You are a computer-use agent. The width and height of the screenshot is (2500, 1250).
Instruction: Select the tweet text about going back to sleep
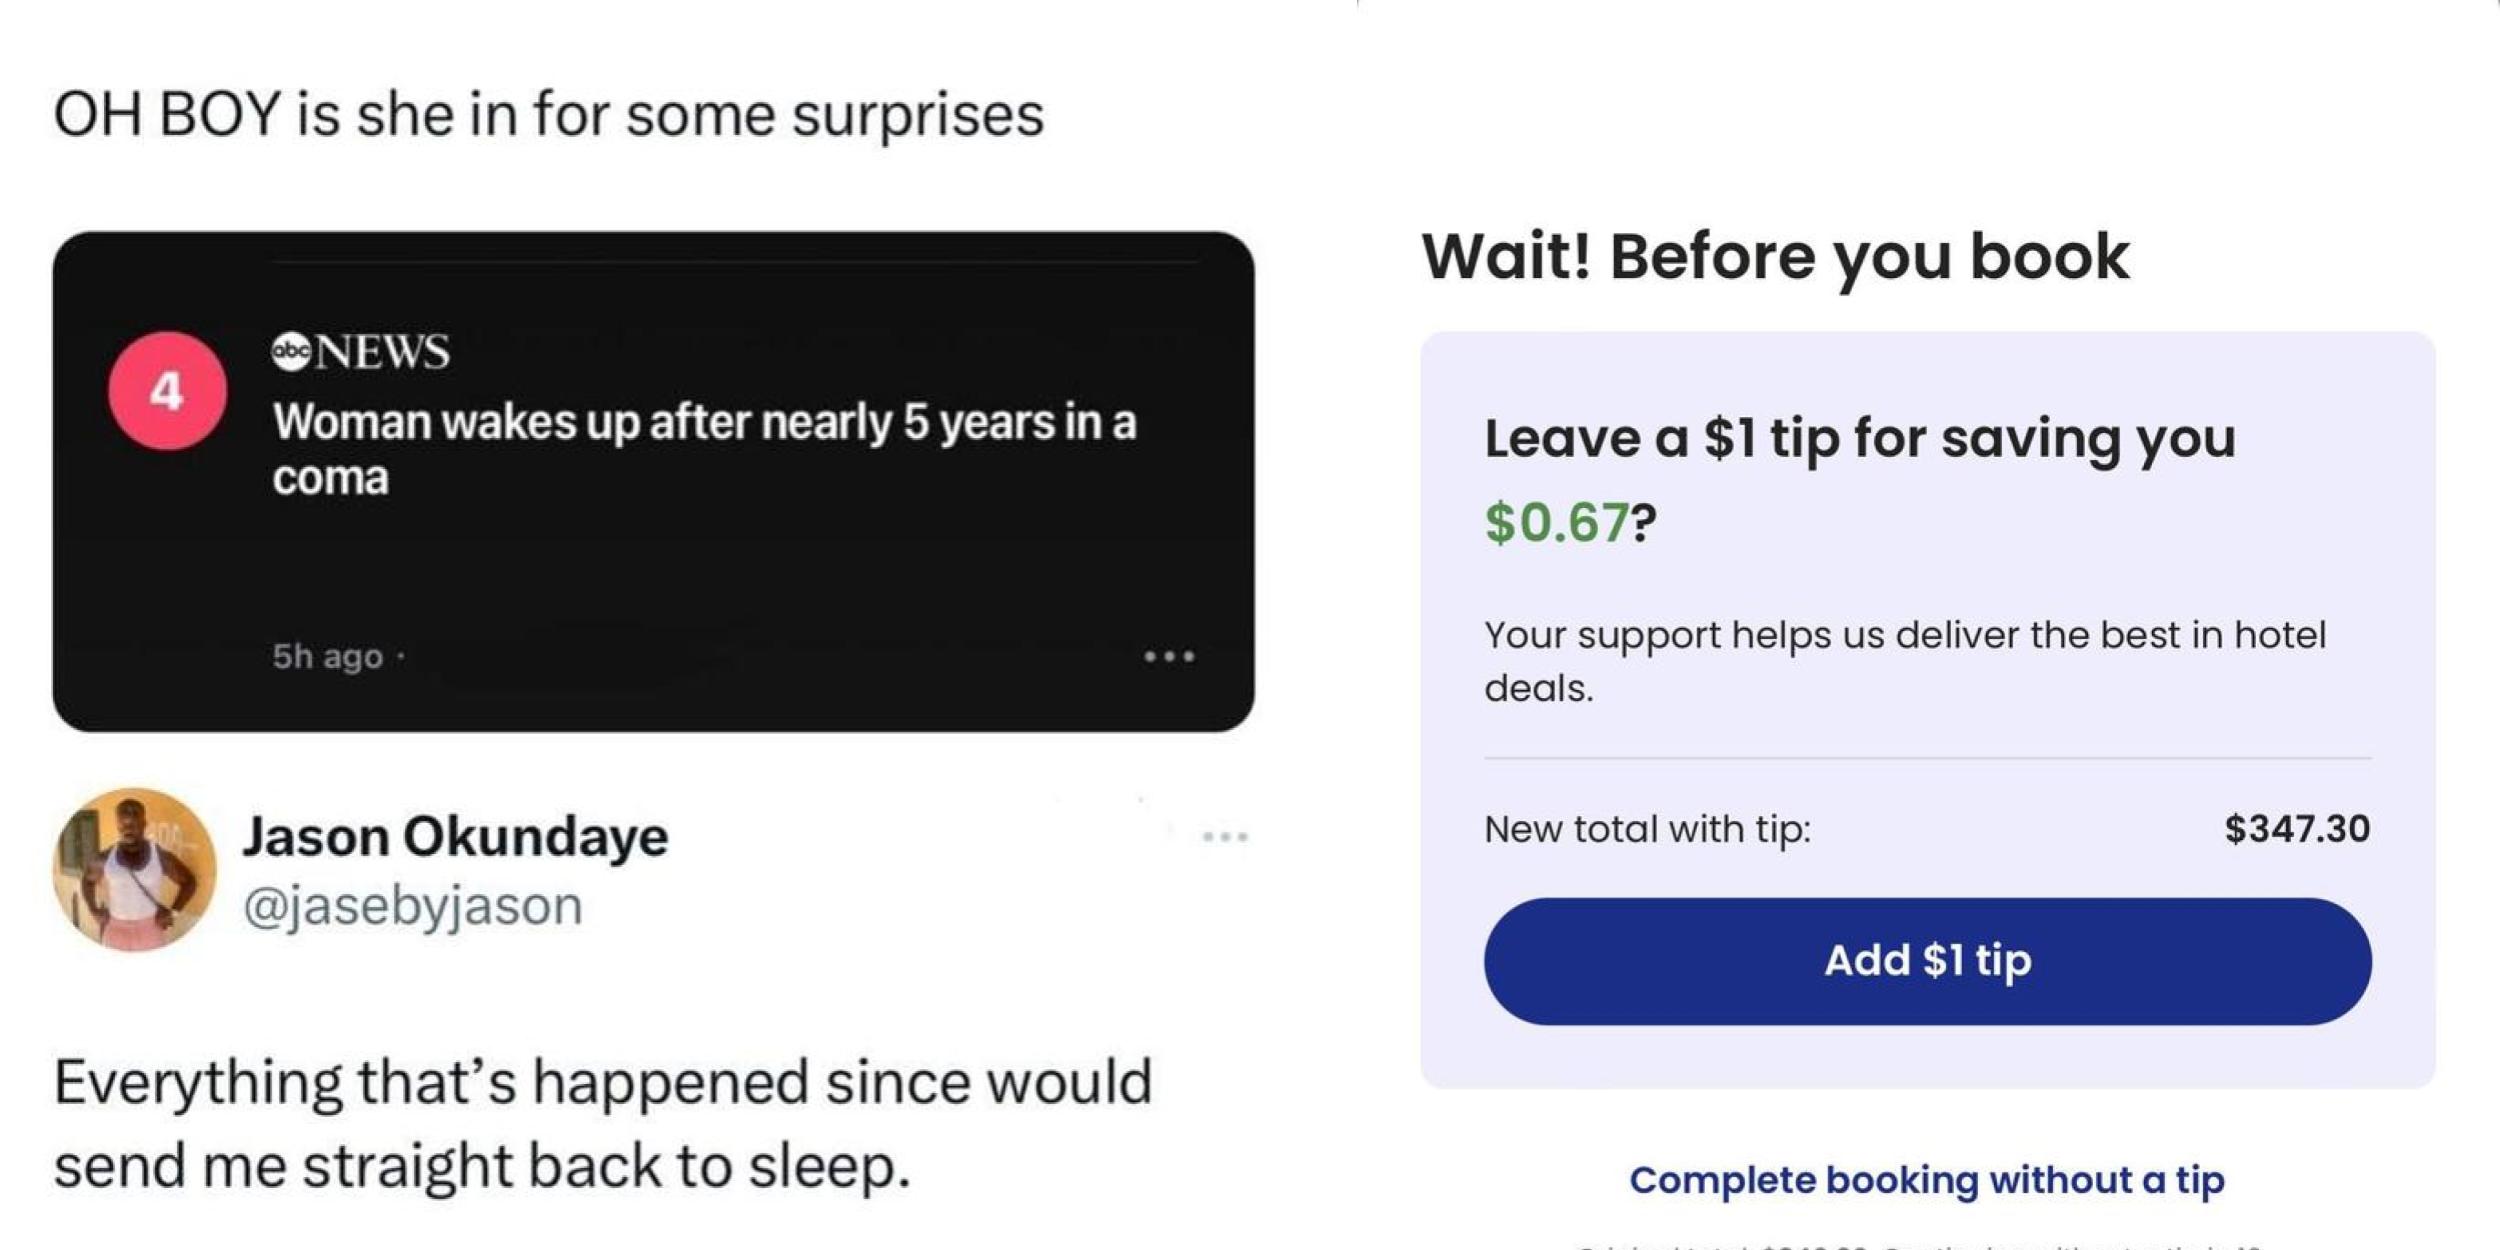[x=602, y=1123]
